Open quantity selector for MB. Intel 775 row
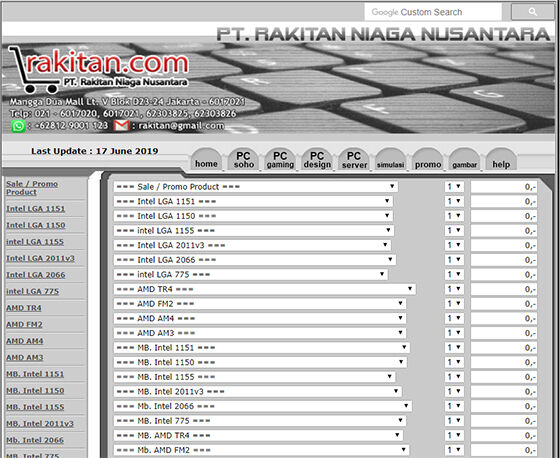This screenshot has height=458, width=560. [454, 421]
